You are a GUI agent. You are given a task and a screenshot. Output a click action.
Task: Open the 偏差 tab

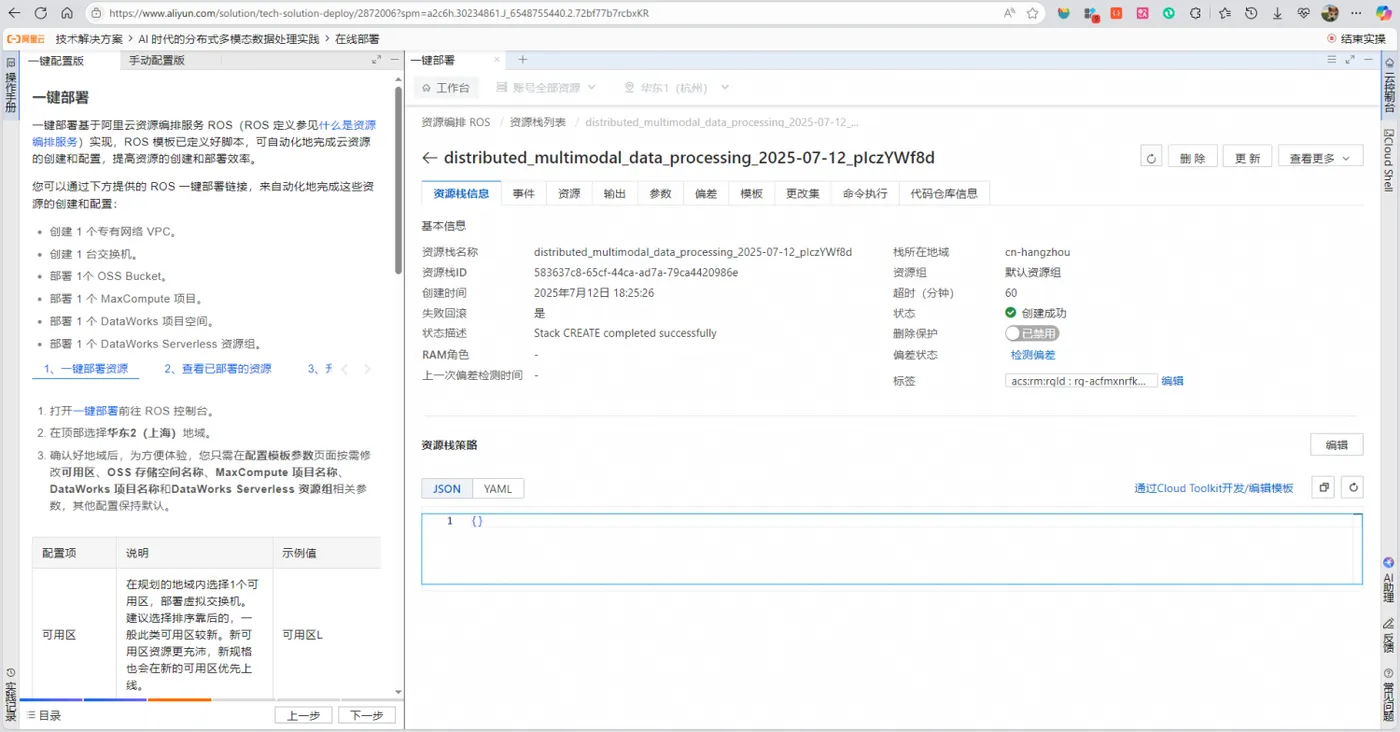coord(706,193)
